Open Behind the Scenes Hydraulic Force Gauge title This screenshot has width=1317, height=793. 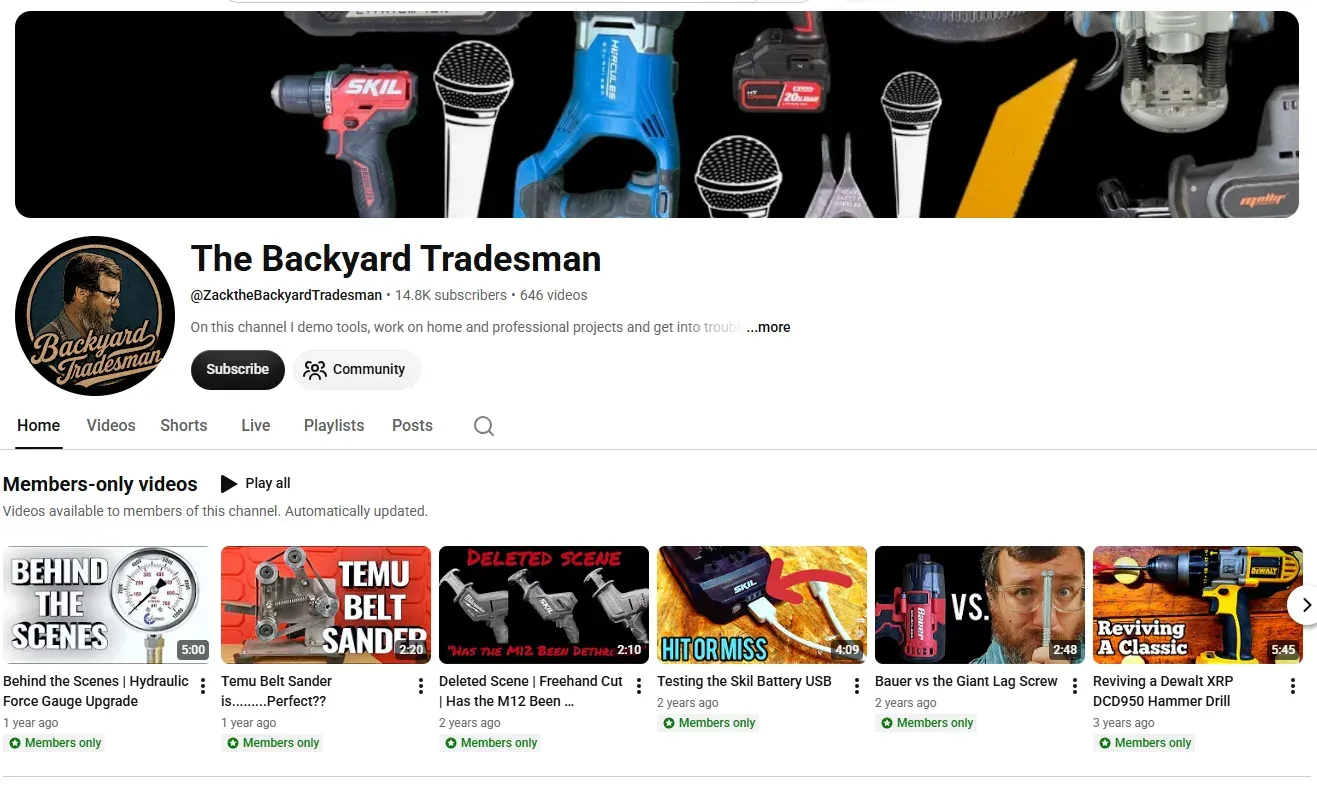coord(96,691)
